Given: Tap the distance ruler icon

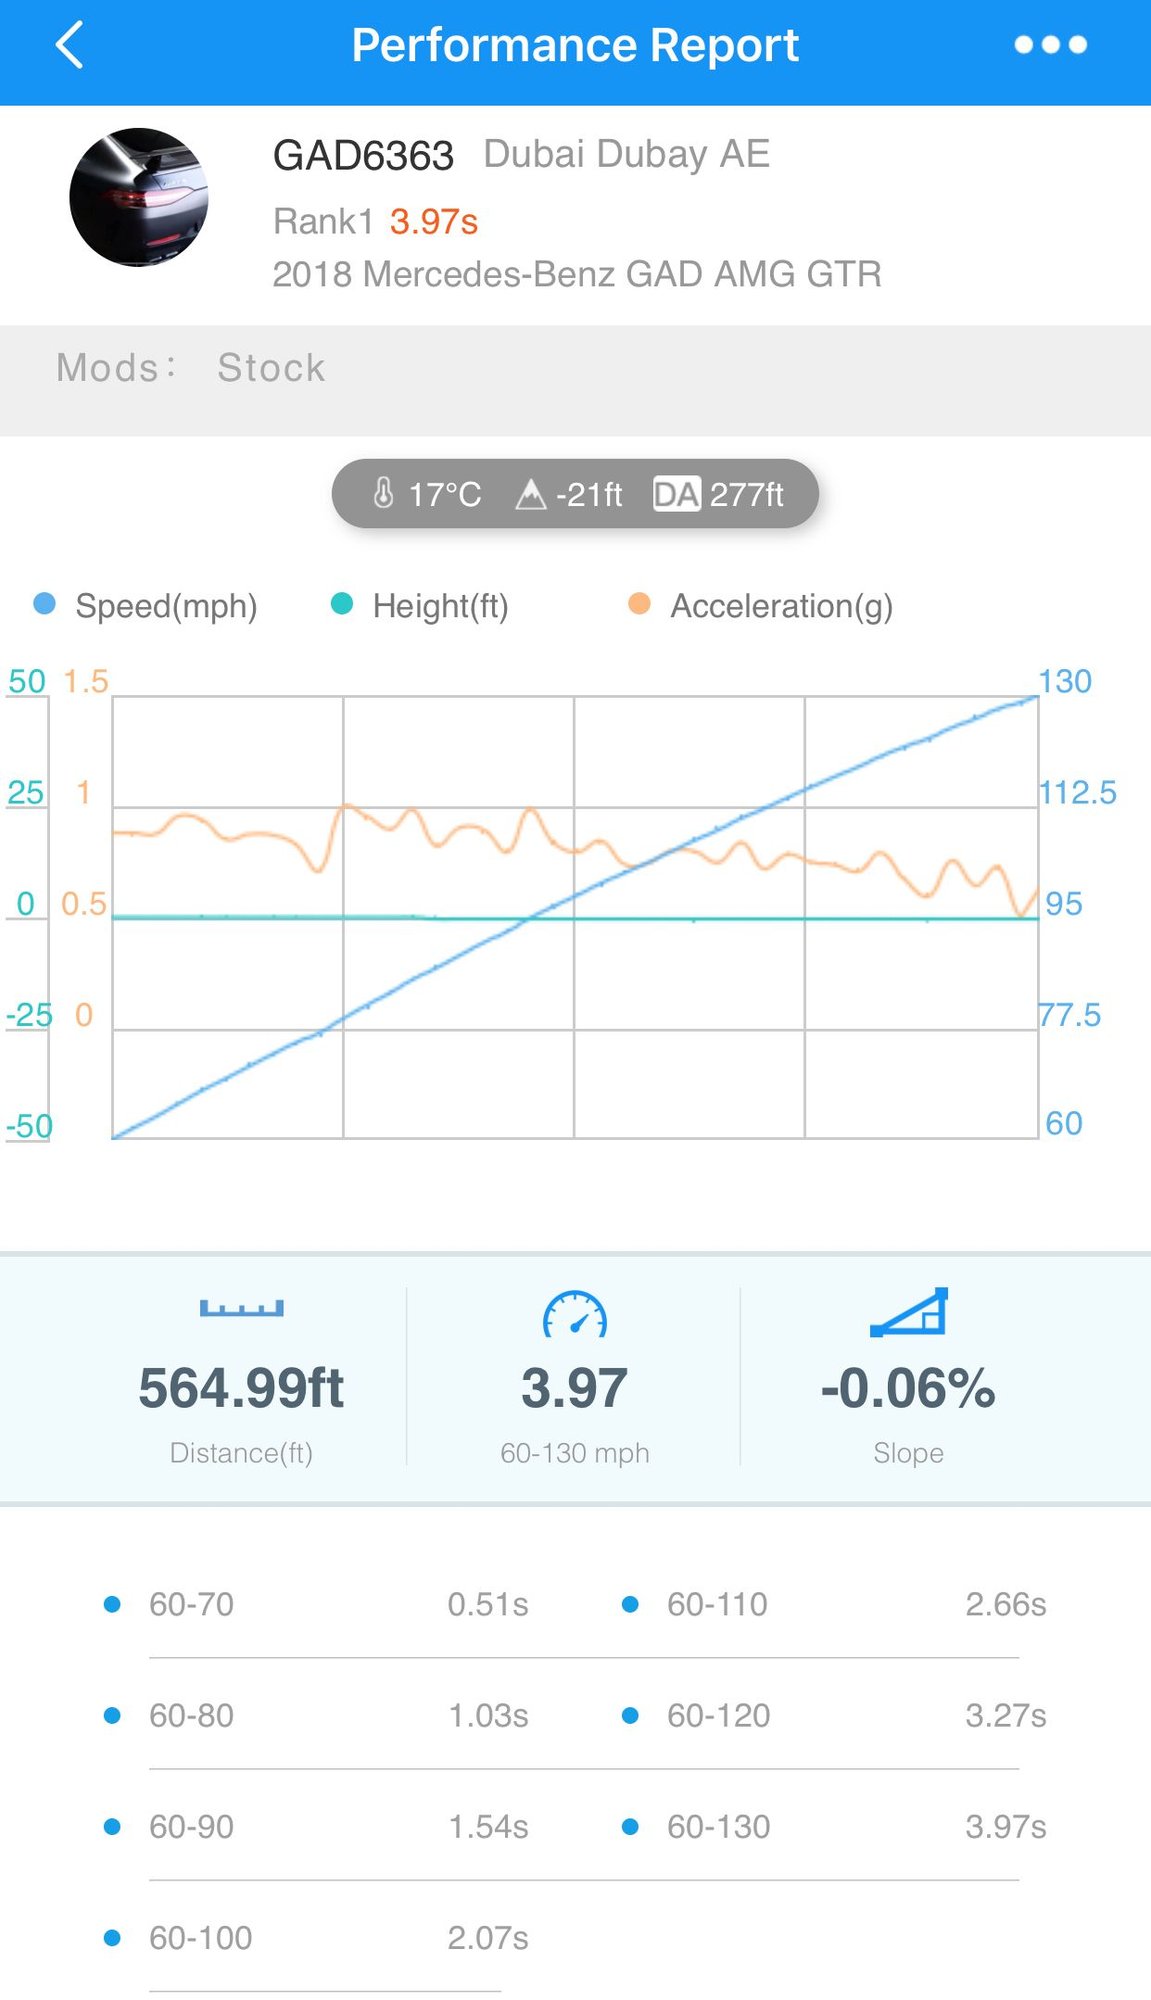Looking at the screenshot, I should (241, 1308).
